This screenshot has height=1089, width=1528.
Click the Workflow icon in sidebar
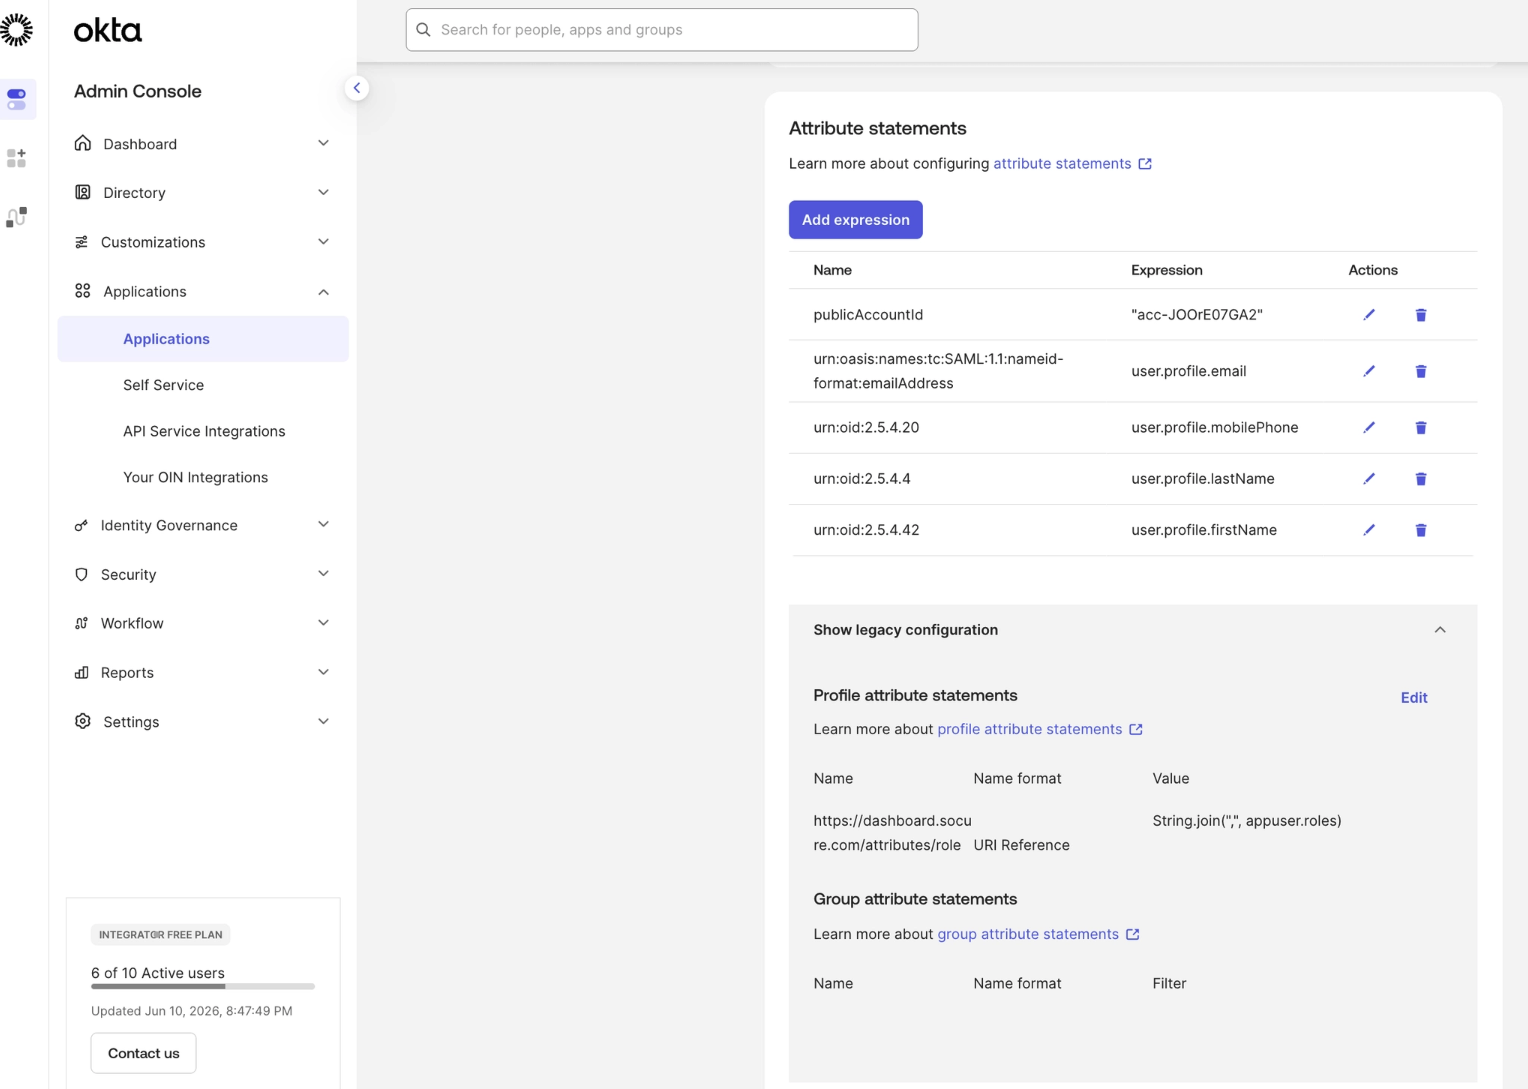81,623
